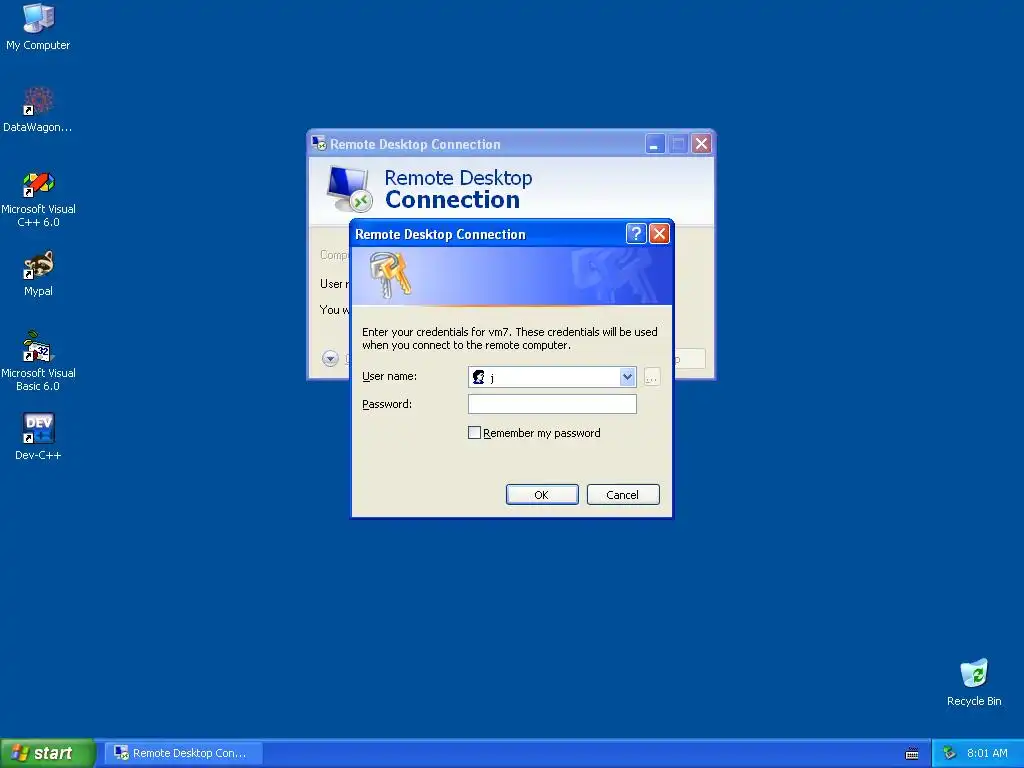Viewport: 1024px width, 768px height.
Task: Click the keys icon in dialog banner
Action: [x=390, y=276]
